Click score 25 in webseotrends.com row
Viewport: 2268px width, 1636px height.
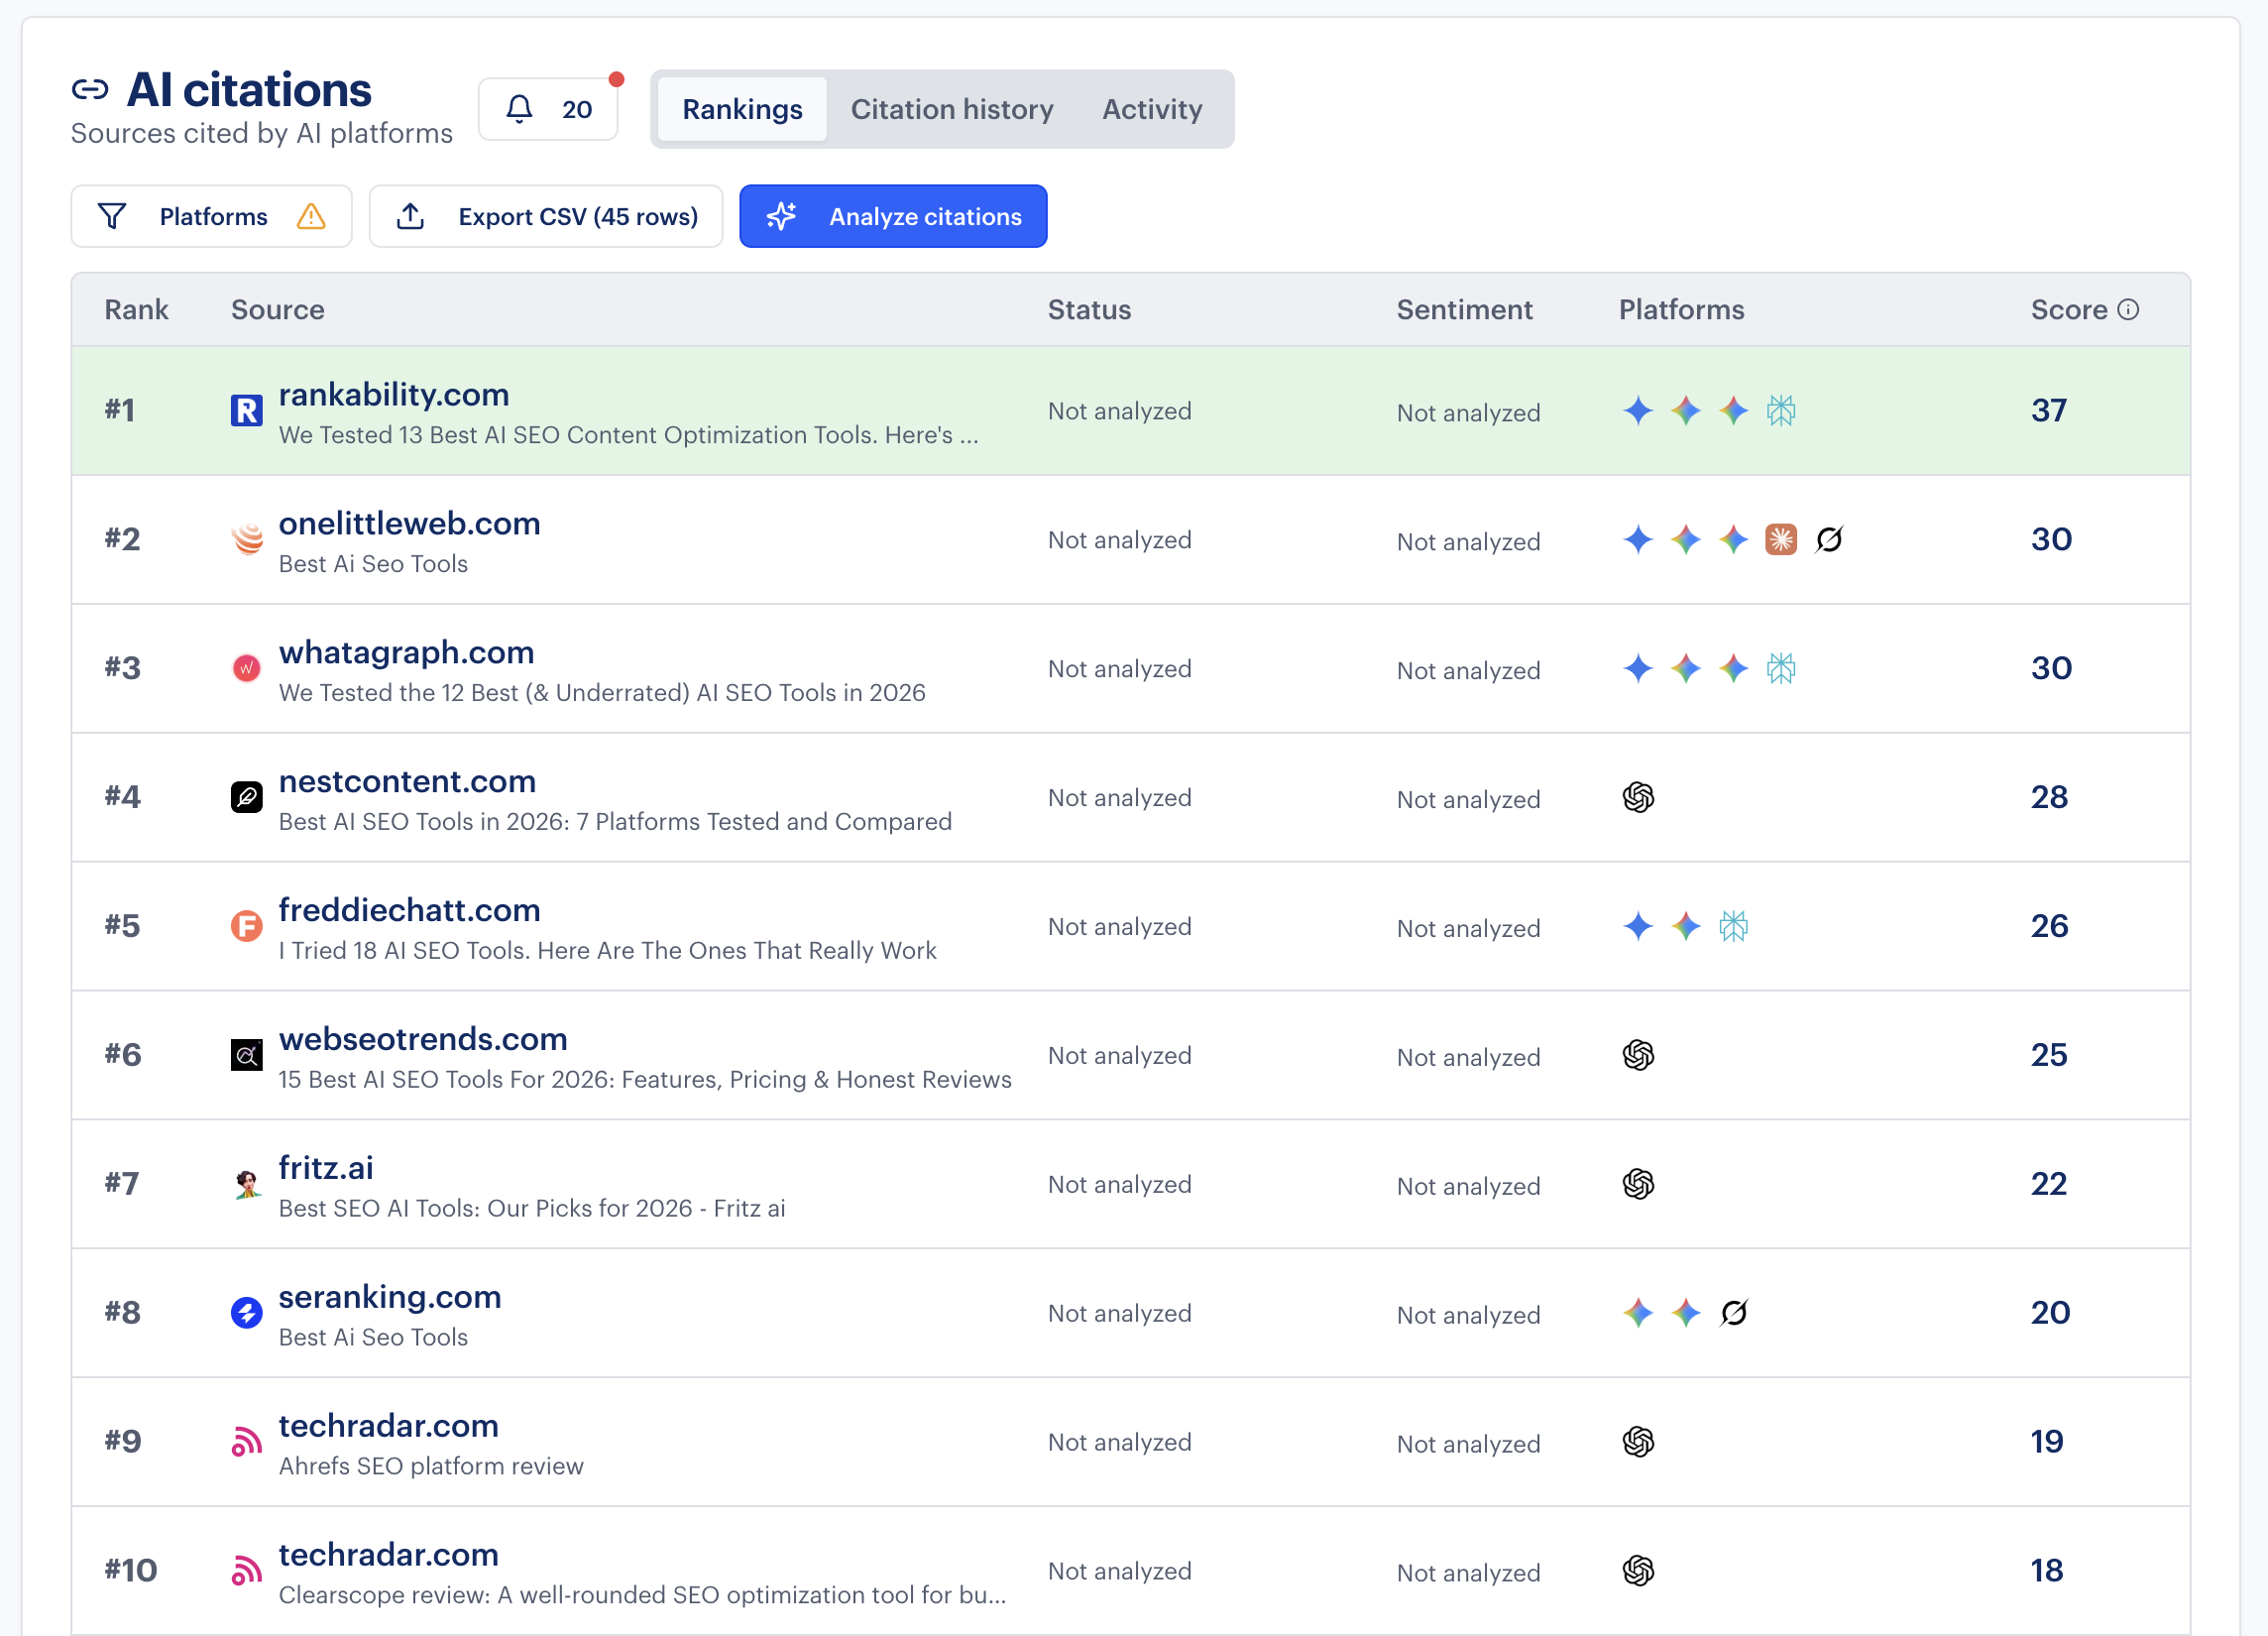coord(2049,1055)
